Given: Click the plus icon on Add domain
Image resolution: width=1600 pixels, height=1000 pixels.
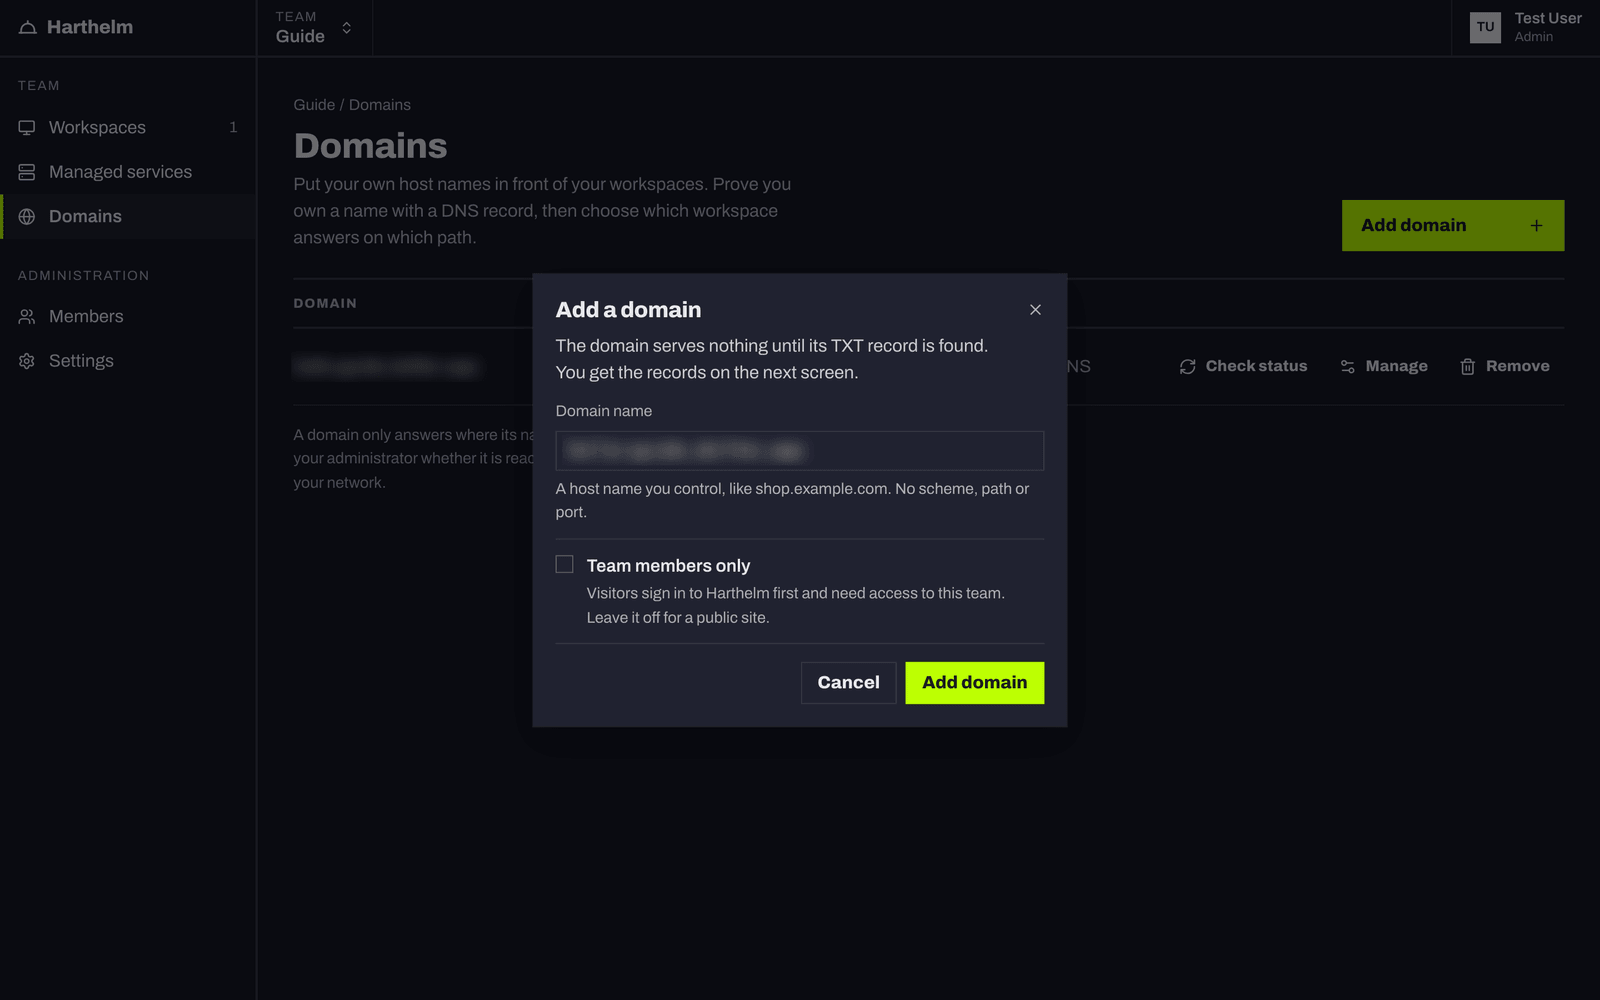Looking at the screenshot, I should (x=1536, y=225).
